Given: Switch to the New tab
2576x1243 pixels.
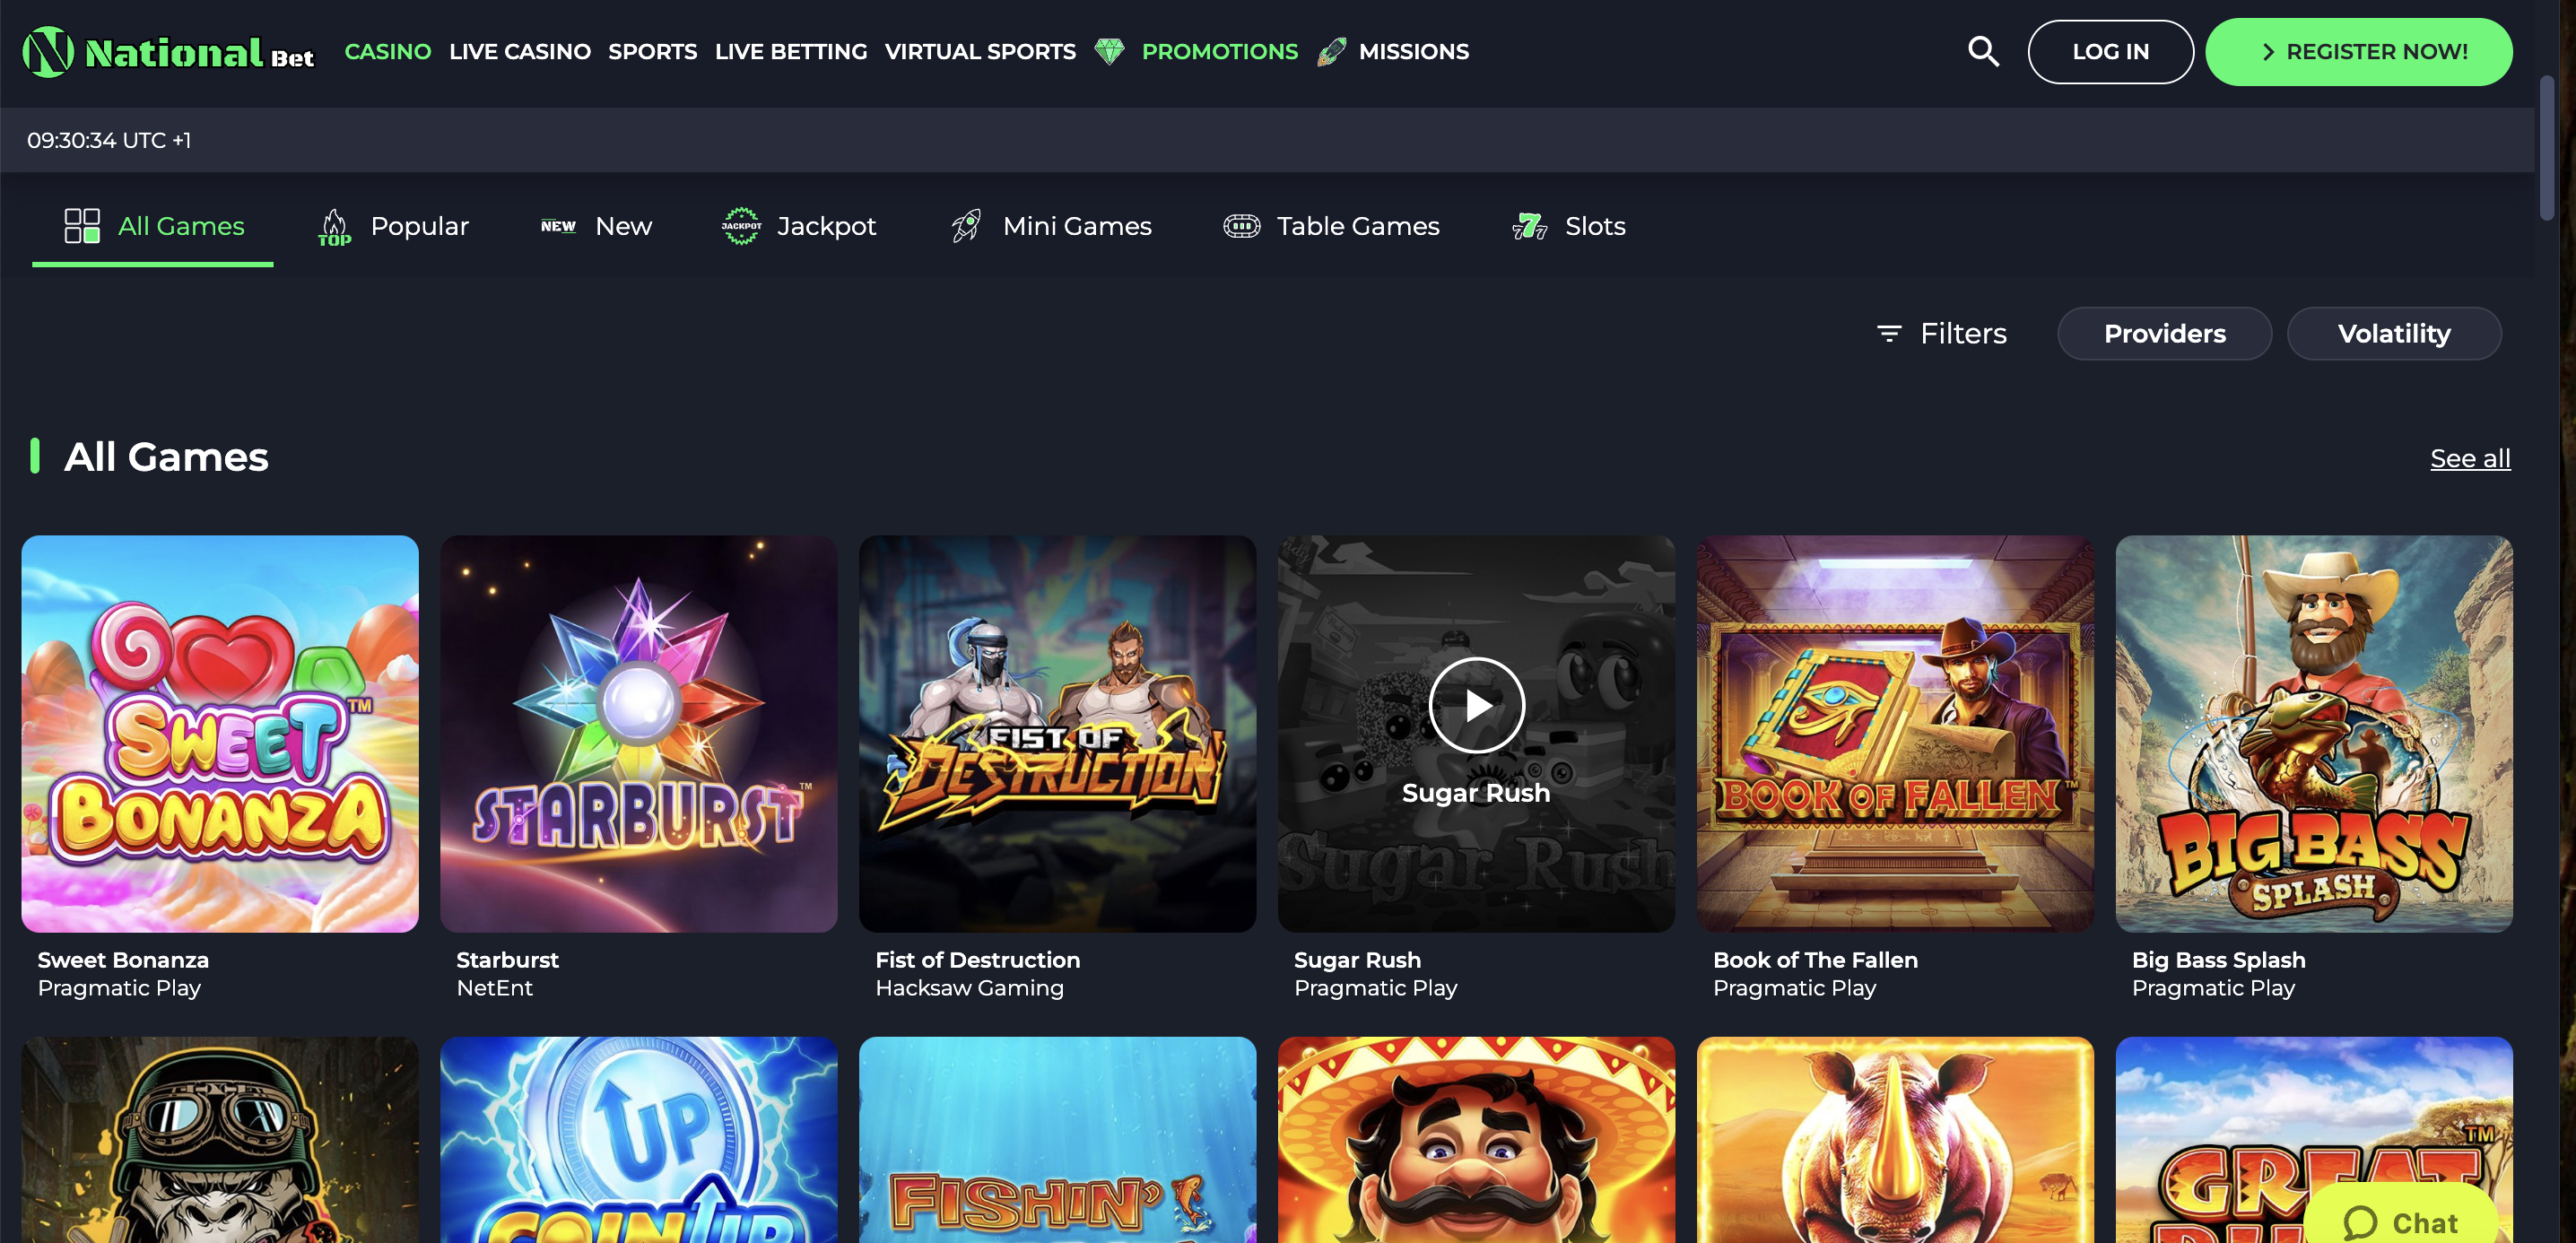Looking at the screenshot, I should (x=596, y=226).
